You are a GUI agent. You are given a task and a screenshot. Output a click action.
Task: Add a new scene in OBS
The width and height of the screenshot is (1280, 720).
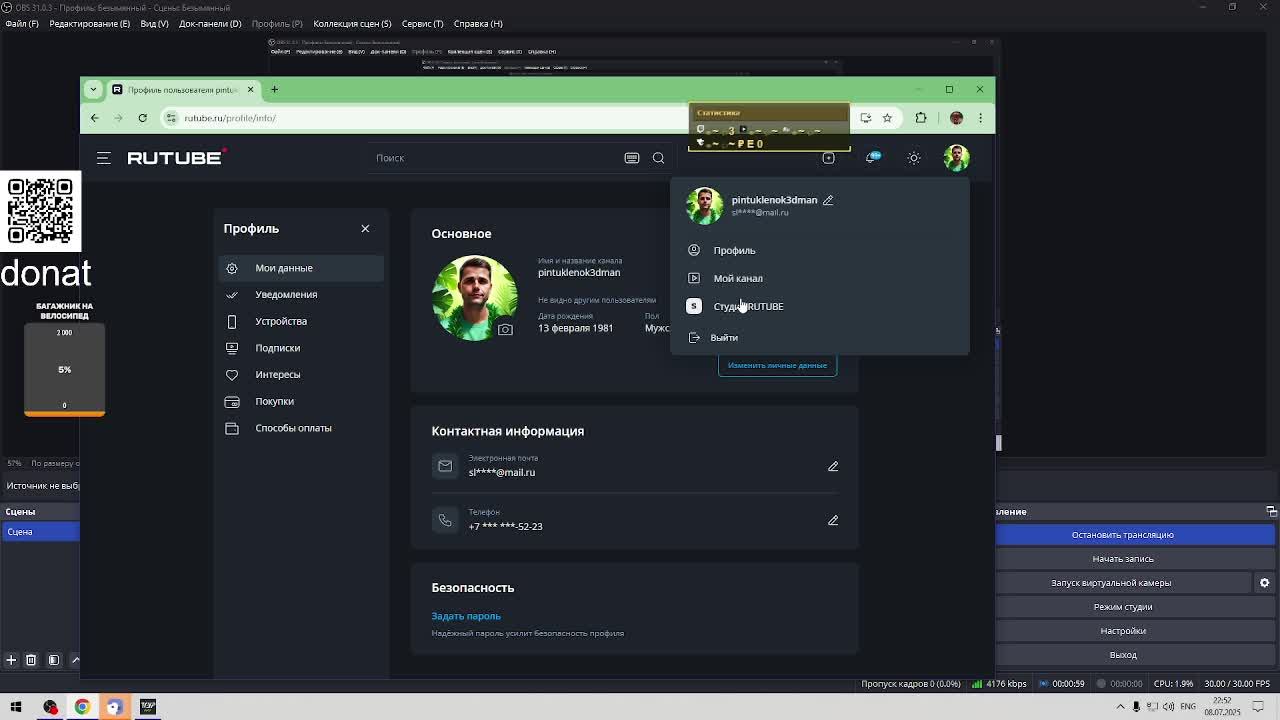[11, 660]
